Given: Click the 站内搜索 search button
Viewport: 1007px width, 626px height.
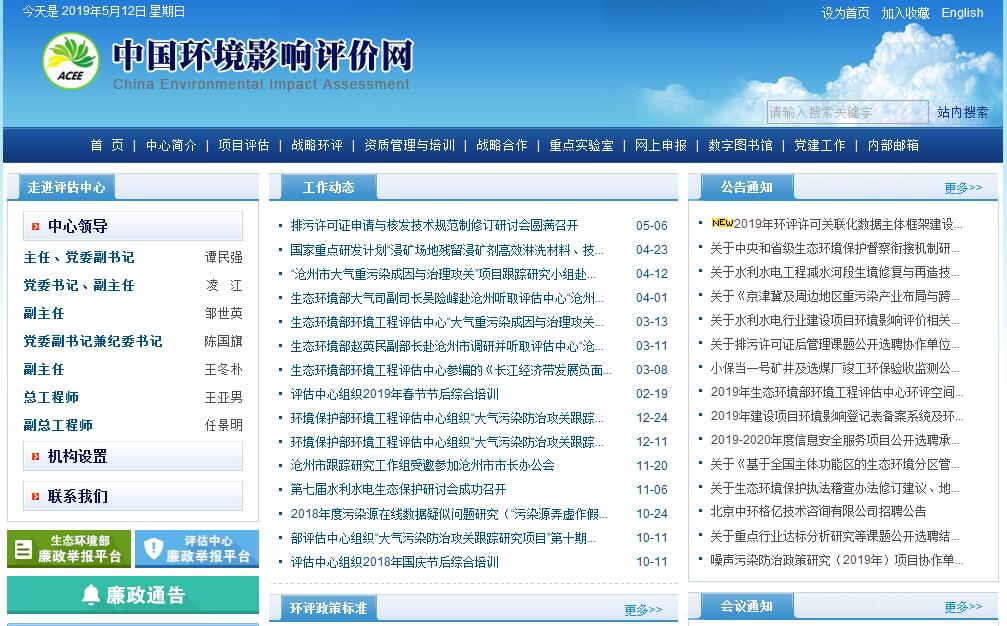Looking at the screenshot, I should point(962,112).
